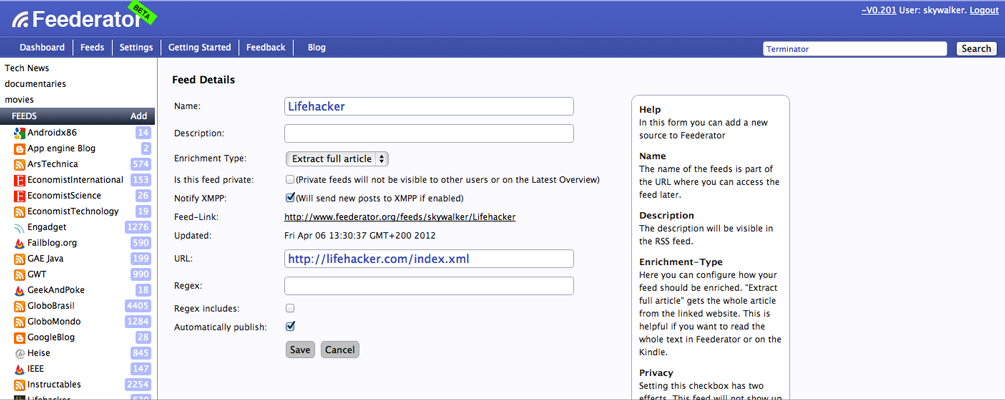1005x400 pixels.
Task: Log out via the Logout link
Action: pyautogui.click(x=984, y=10)
